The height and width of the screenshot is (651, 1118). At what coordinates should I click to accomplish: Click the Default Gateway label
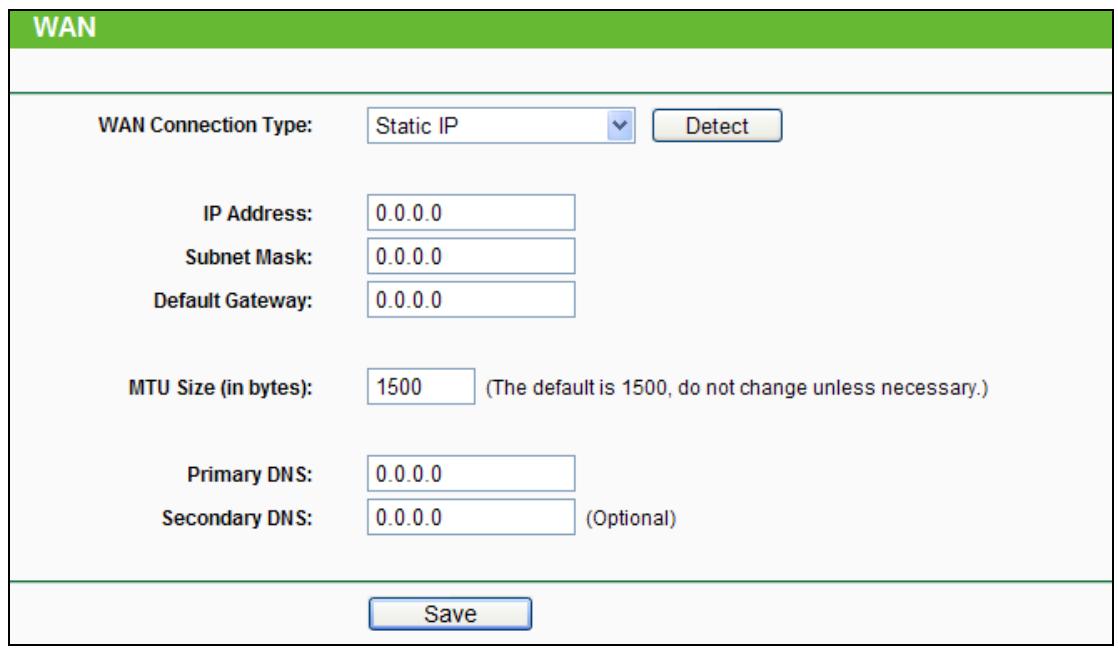click(x=233, y=301)
